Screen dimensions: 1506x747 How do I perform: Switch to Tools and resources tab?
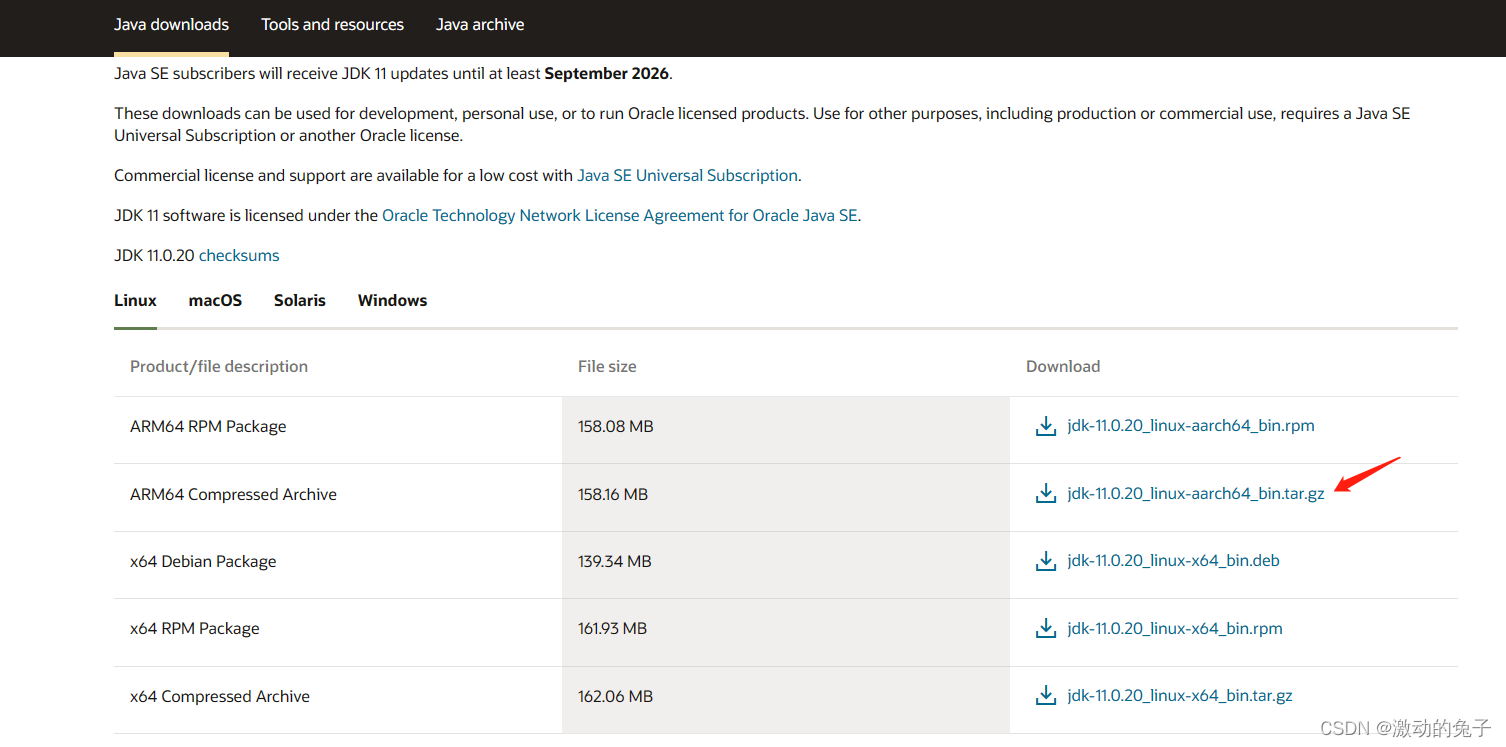pos(332,25)
